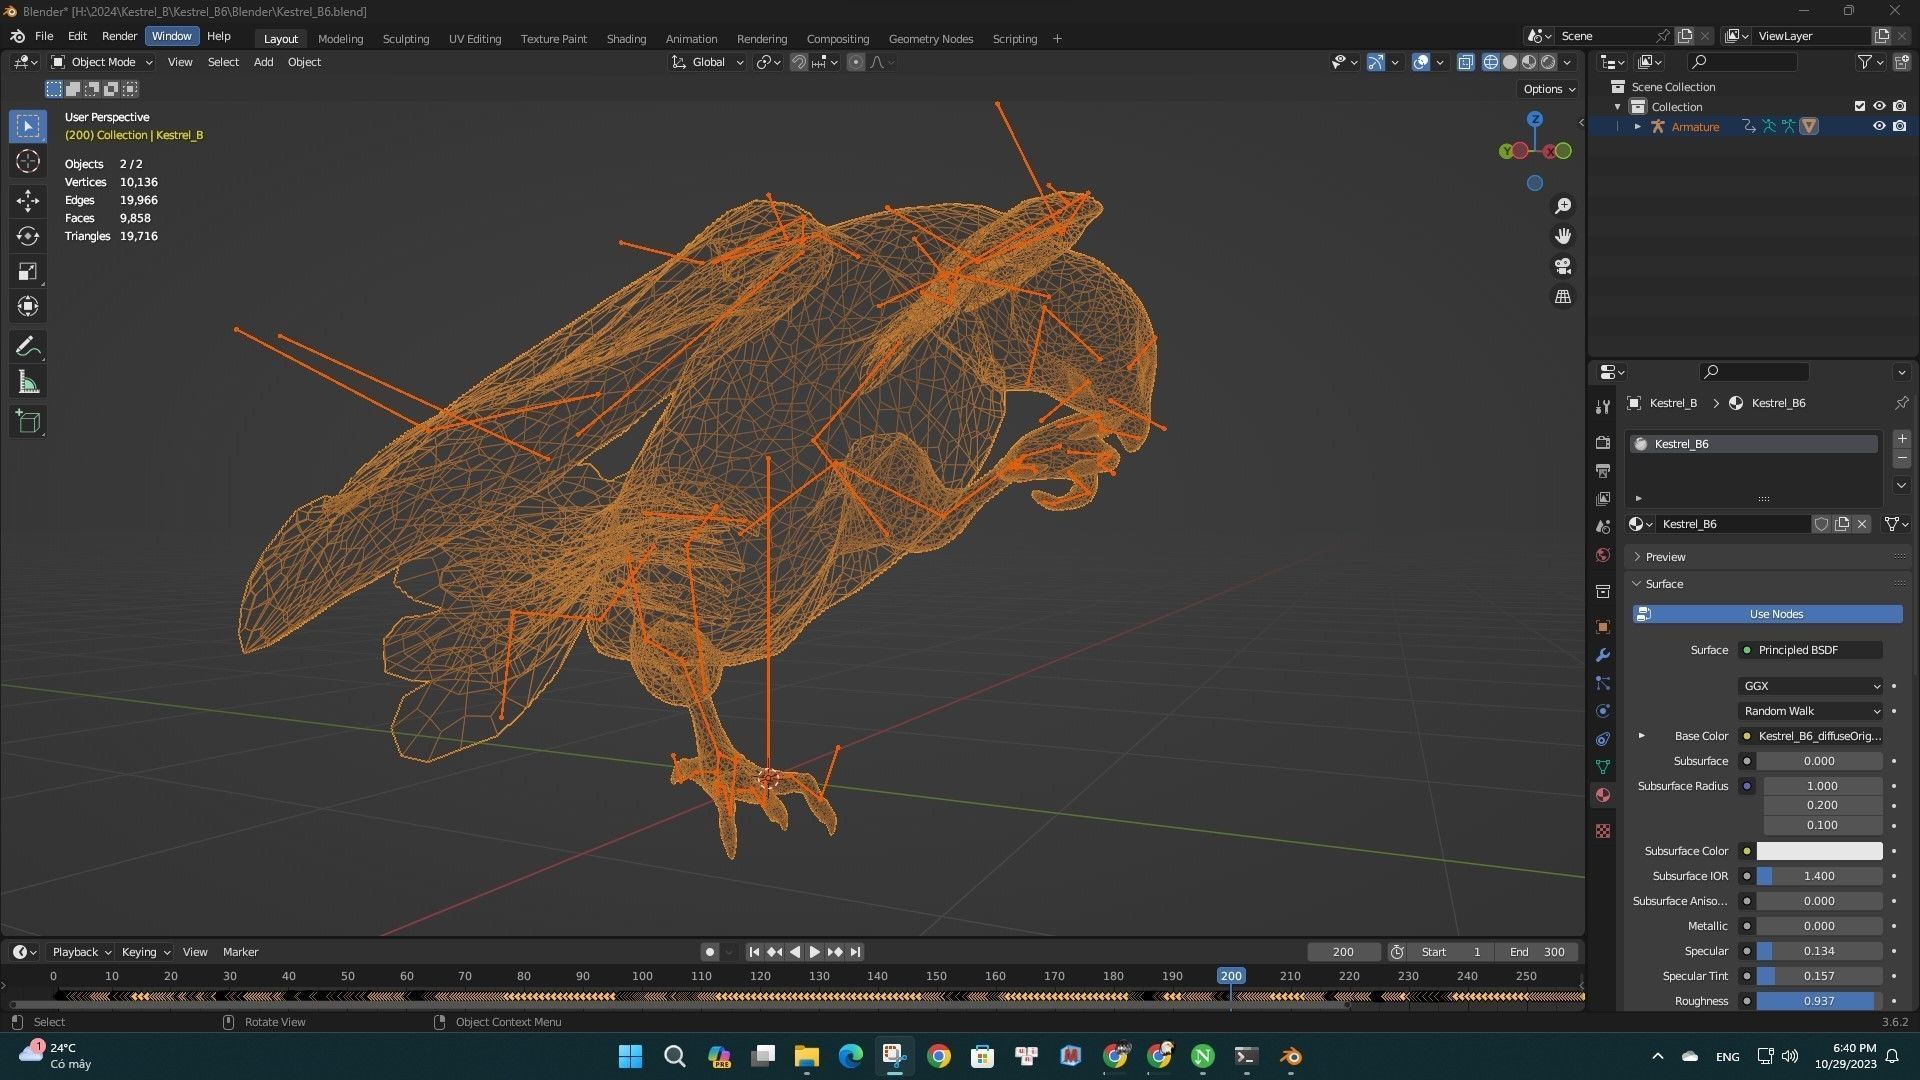Disable Armature in renders camera icon
Screen dimensions: 1920x1080
[1899, 126]
